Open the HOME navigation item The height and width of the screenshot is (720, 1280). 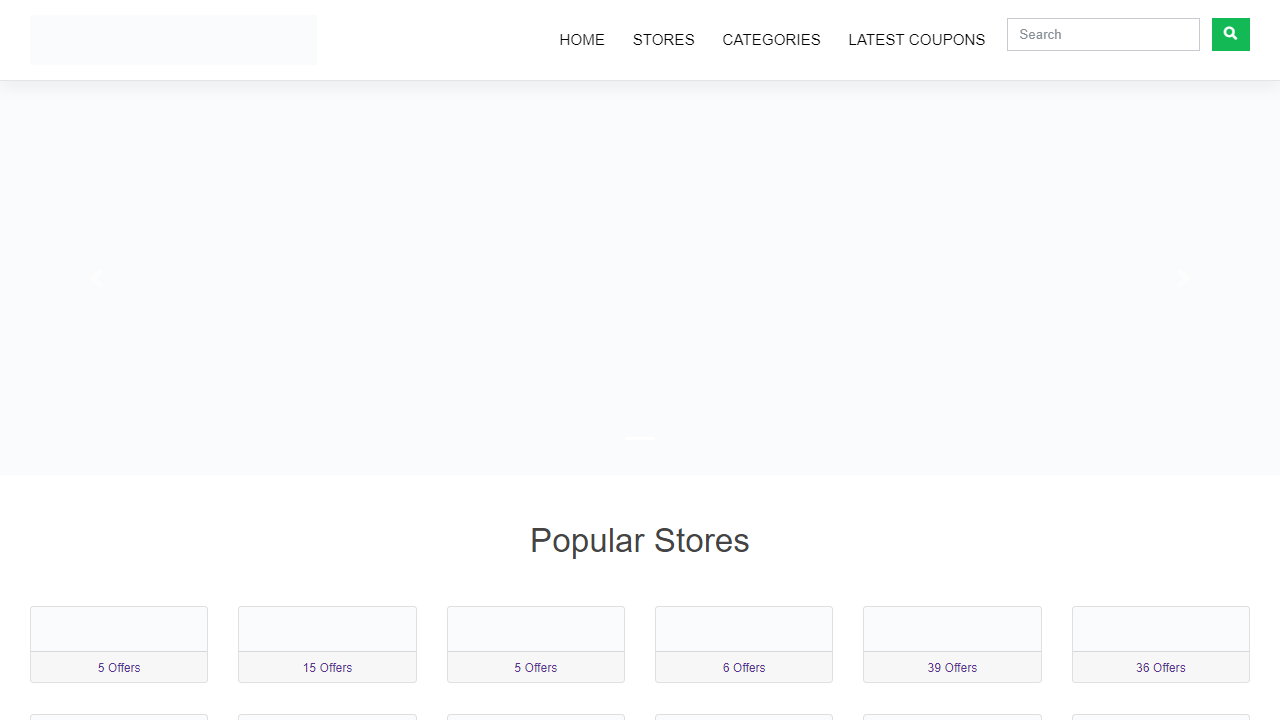pos(582,40)
